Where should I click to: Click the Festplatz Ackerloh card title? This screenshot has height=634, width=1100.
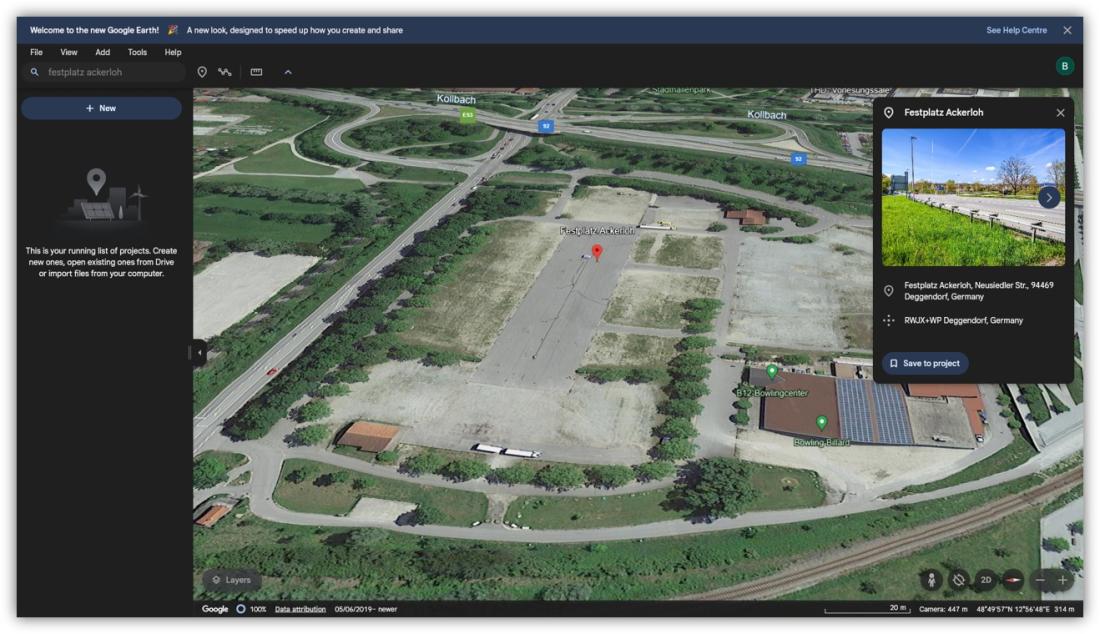tap(943, 113)
